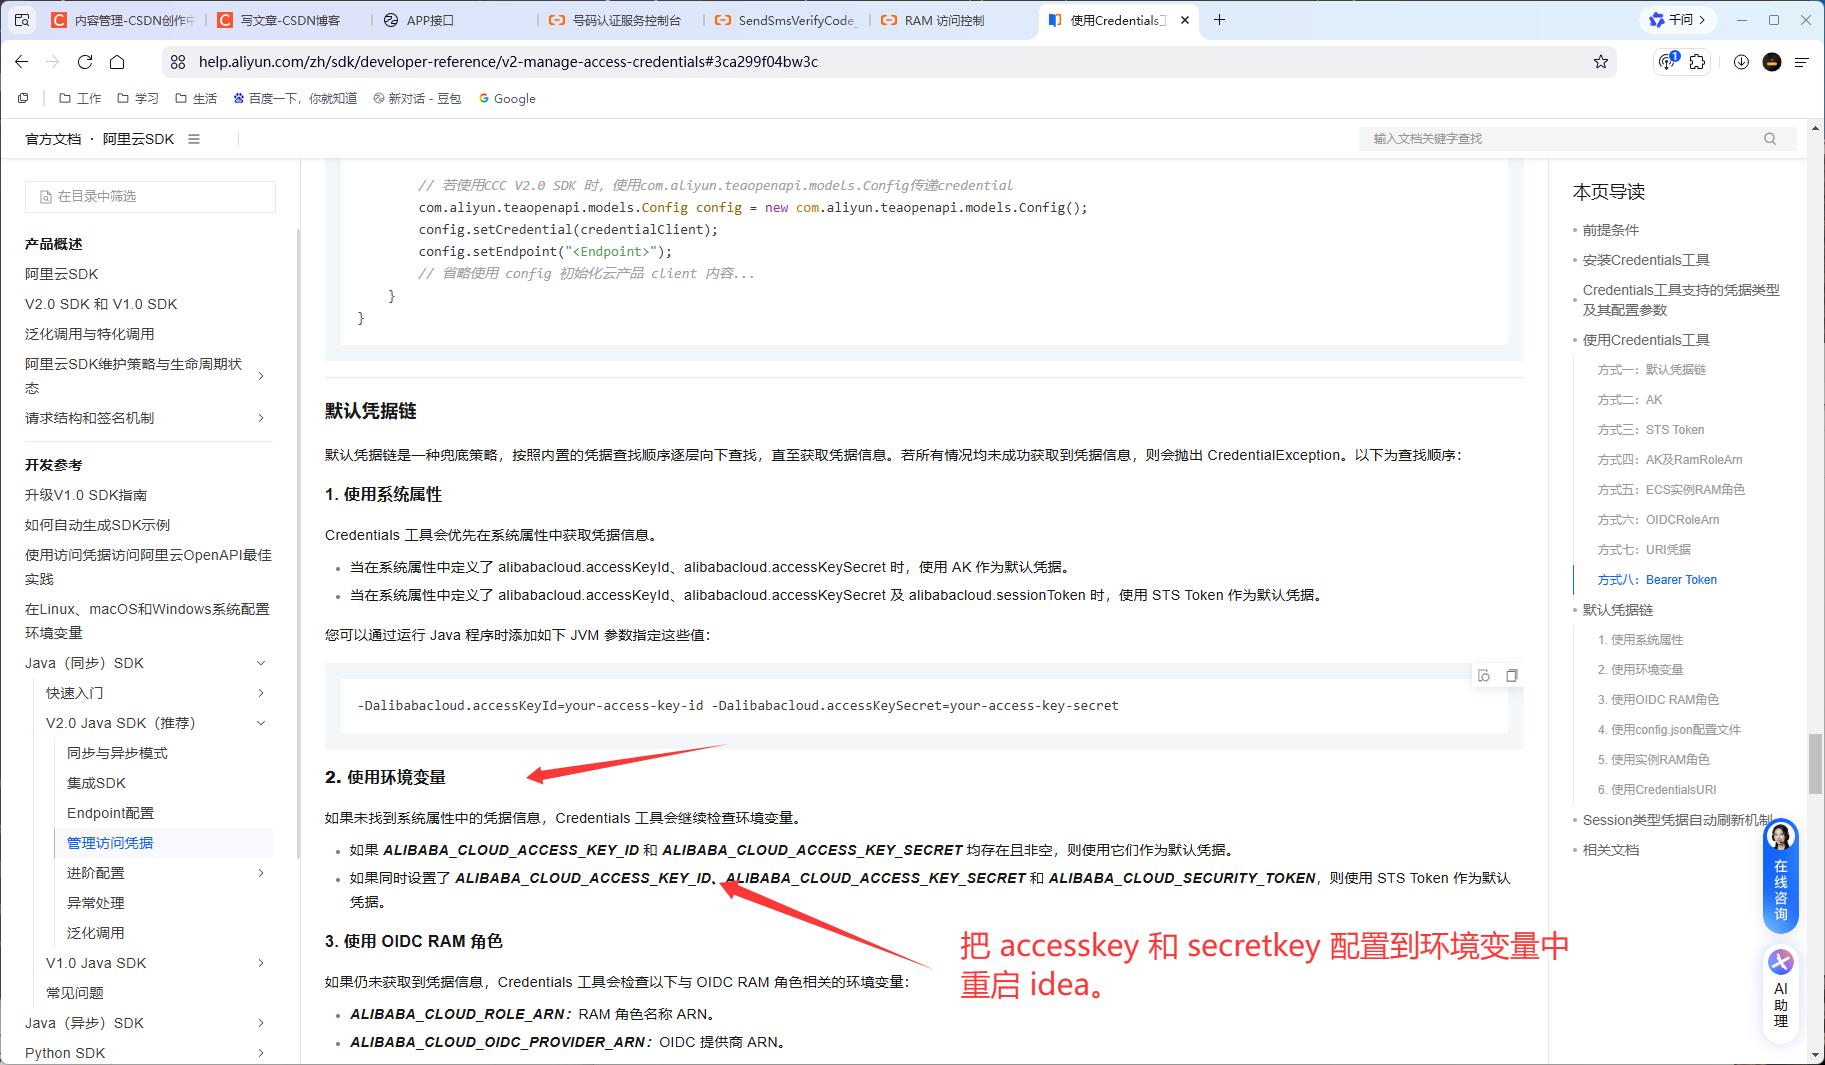Expand the 快速入门 item

(261, 693)
